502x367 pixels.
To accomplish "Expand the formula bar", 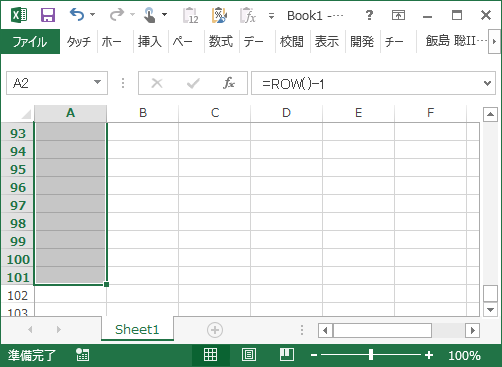I will (487, 83).
